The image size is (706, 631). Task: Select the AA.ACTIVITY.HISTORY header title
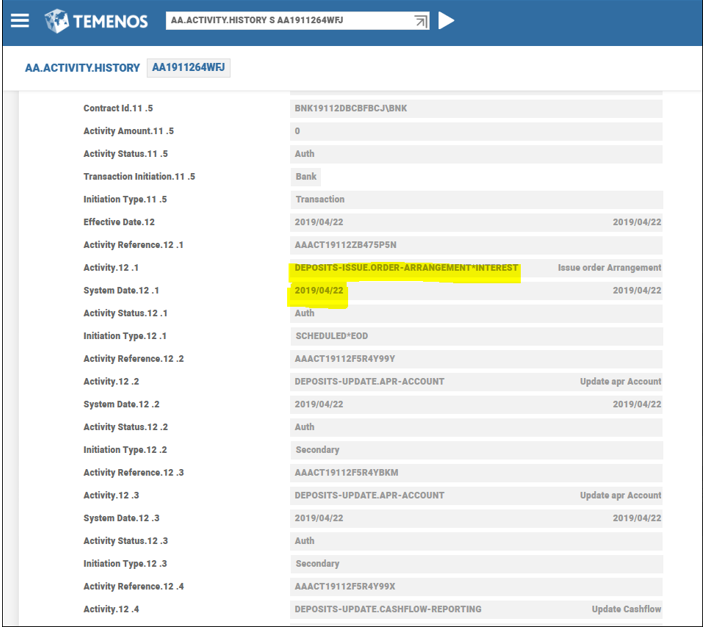click(82, 68)
